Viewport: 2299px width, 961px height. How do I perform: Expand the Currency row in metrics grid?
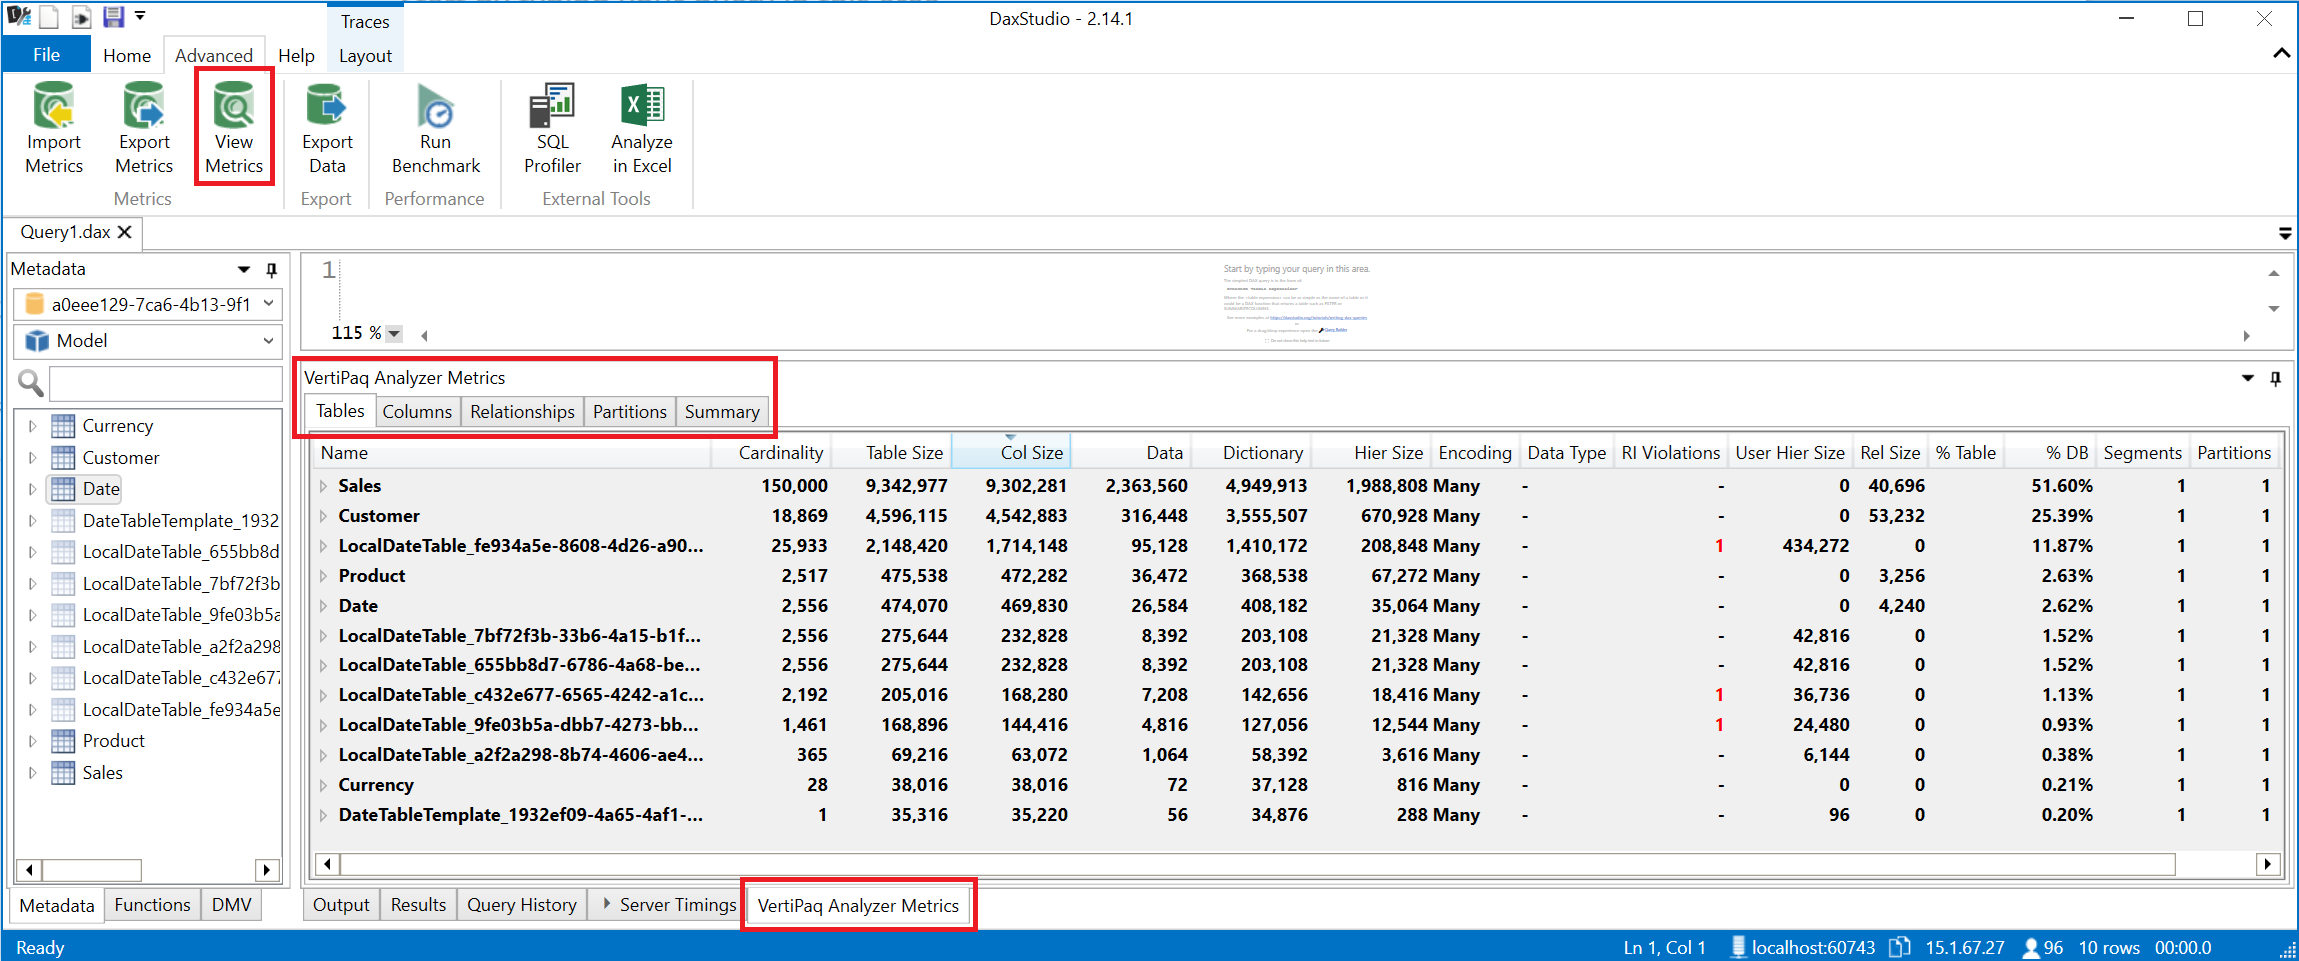point(323,785)
